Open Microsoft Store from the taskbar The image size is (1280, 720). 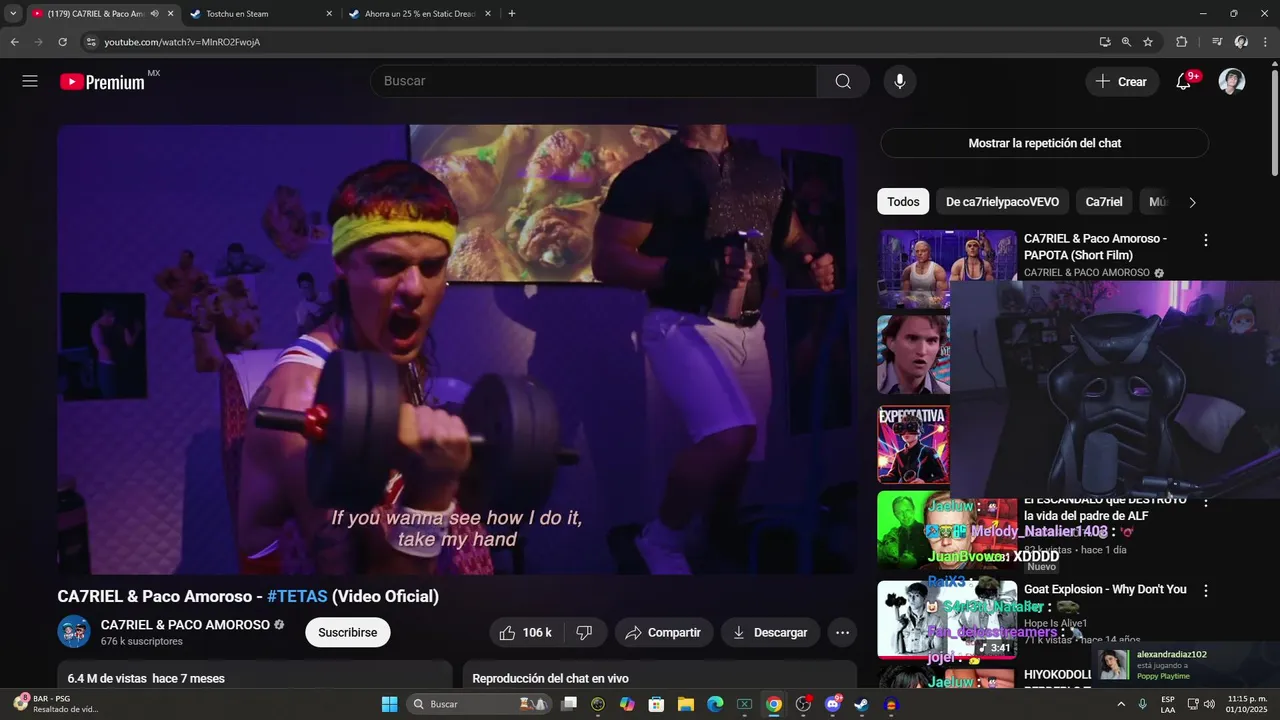pos(657,704)
